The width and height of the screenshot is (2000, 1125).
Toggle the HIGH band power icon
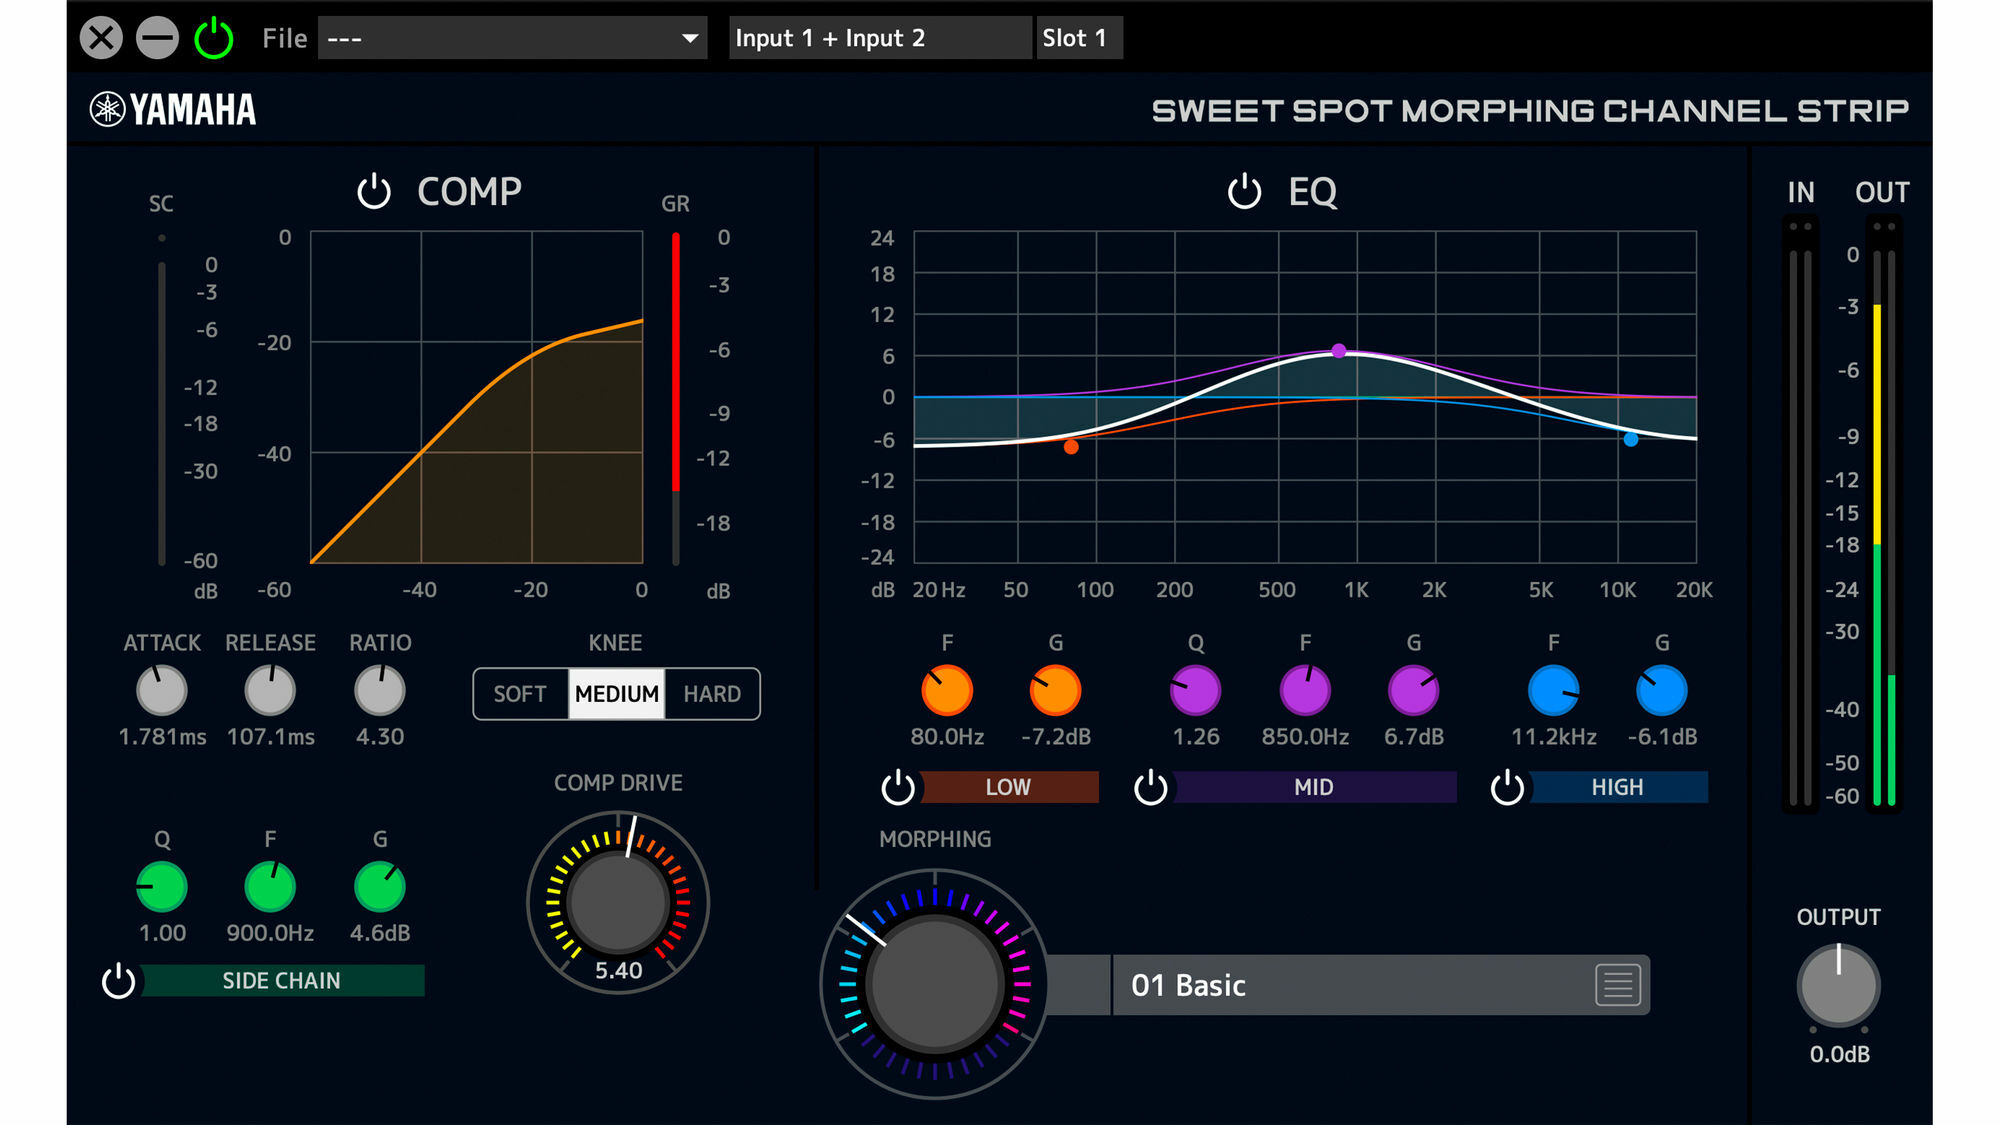click(x=1507, y=787)
